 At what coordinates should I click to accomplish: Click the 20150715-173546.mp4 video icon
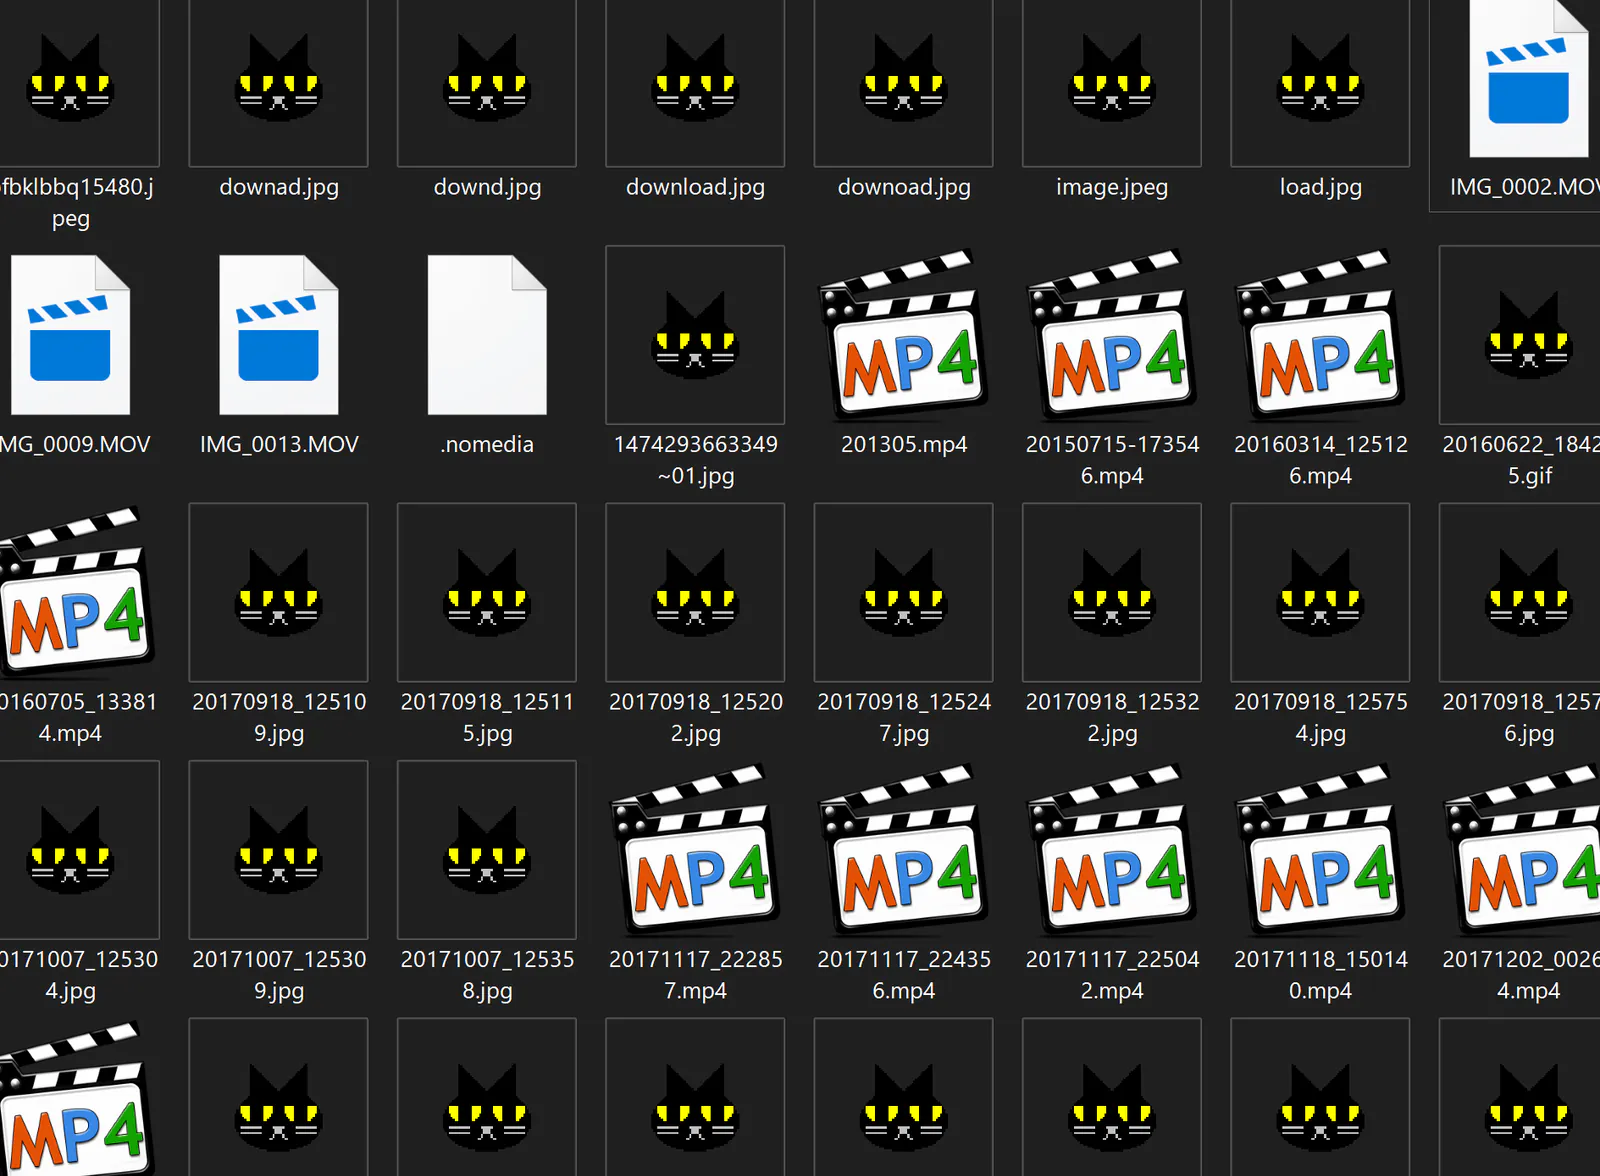1112,335
